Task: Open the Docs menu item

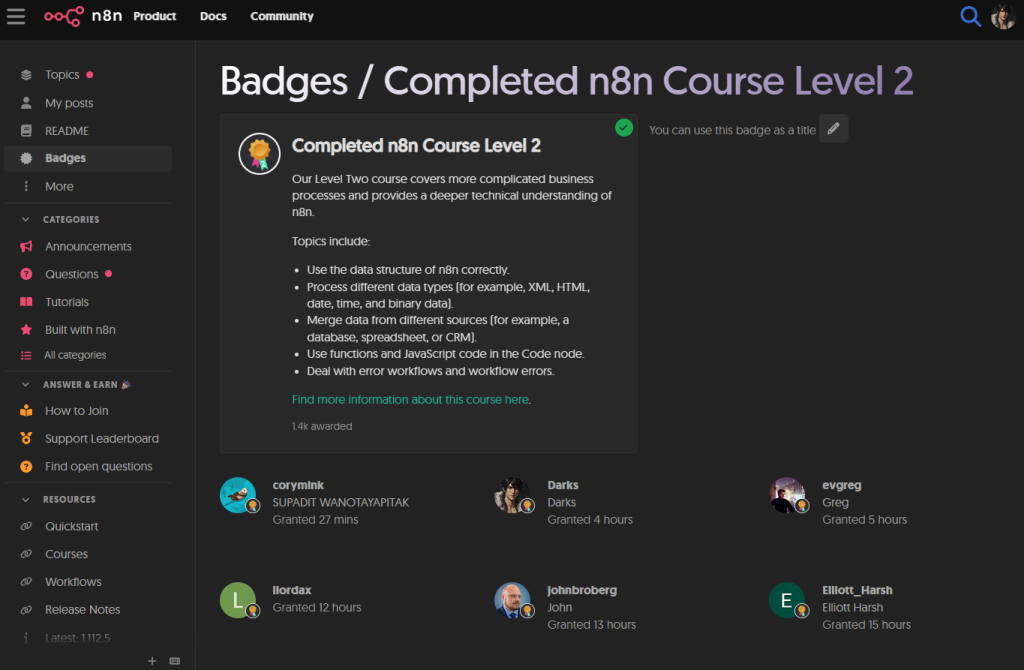Action: pyautogui.click(x=213, y=16)
